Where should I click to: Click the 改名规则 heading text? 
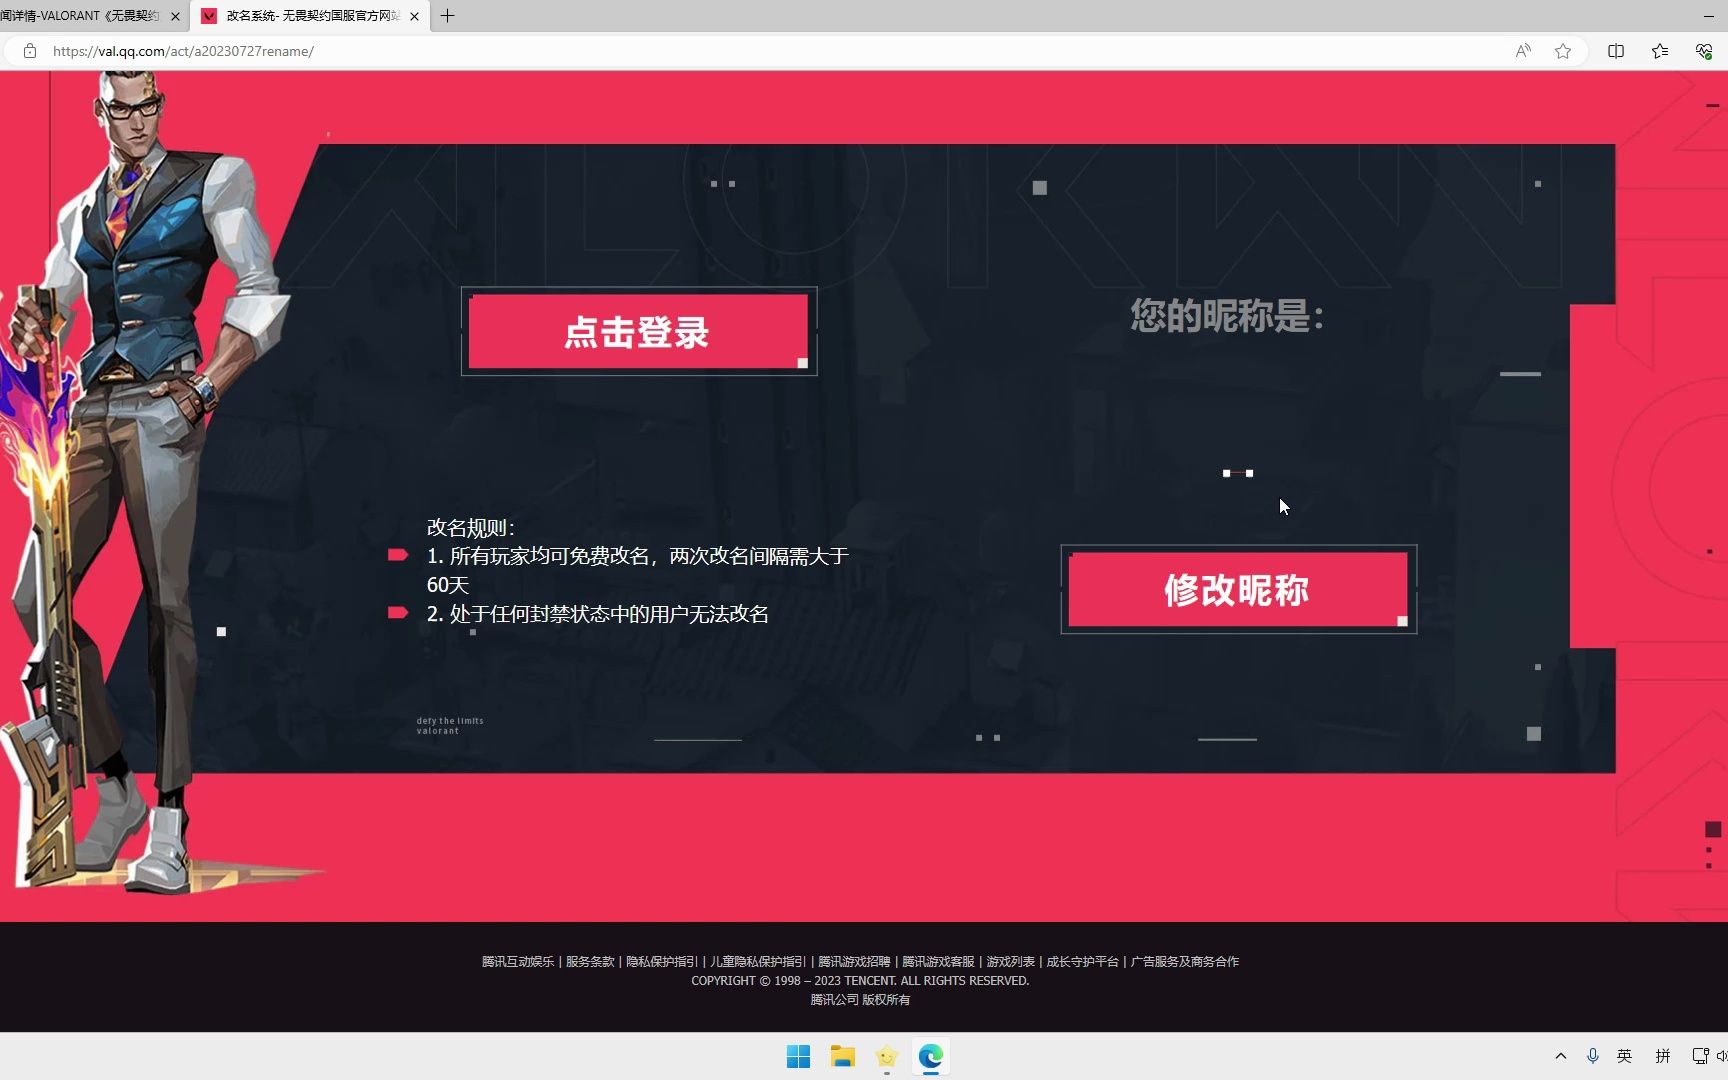click(x=470, y=527)
